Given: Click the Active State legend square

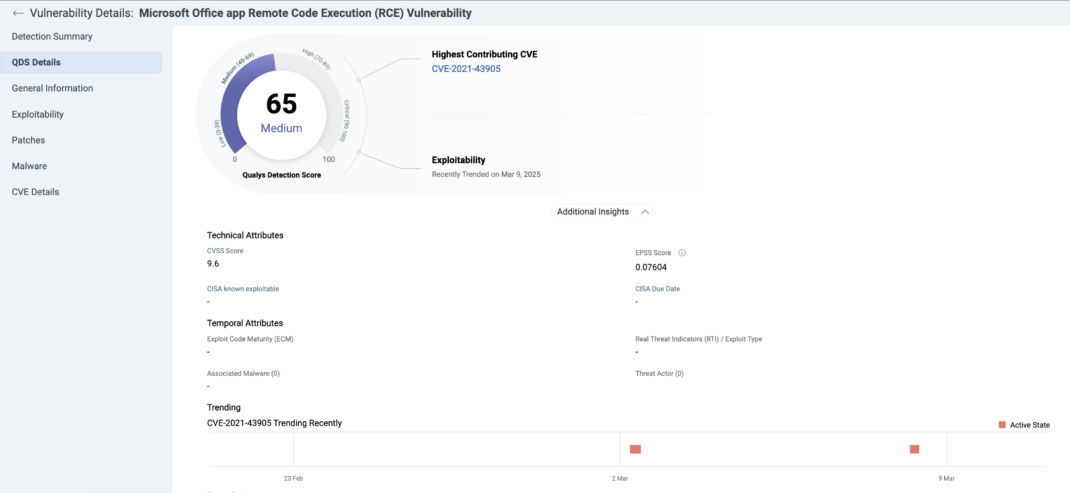Looking at the screenshot, I should [x=1002, y=425].
